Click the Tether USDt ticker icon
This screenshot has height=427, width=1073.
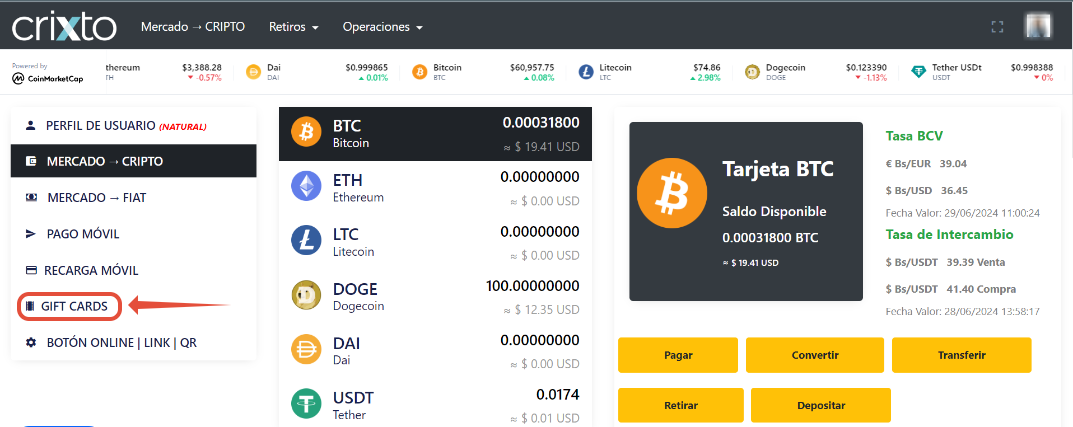918,72
